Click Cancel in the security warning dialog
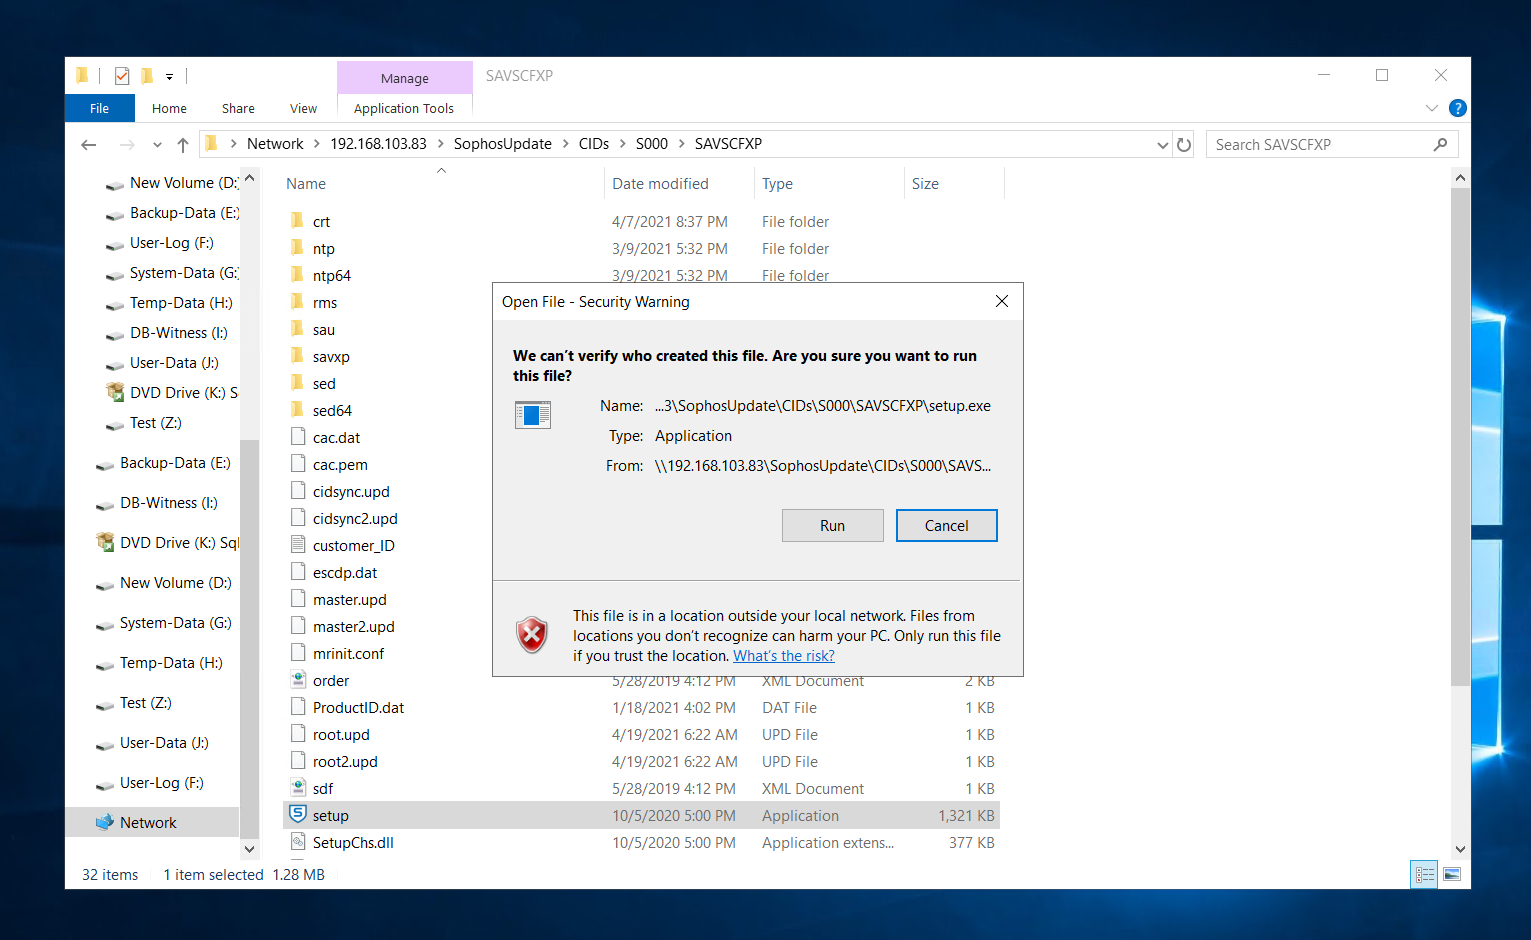 (946, 526)
